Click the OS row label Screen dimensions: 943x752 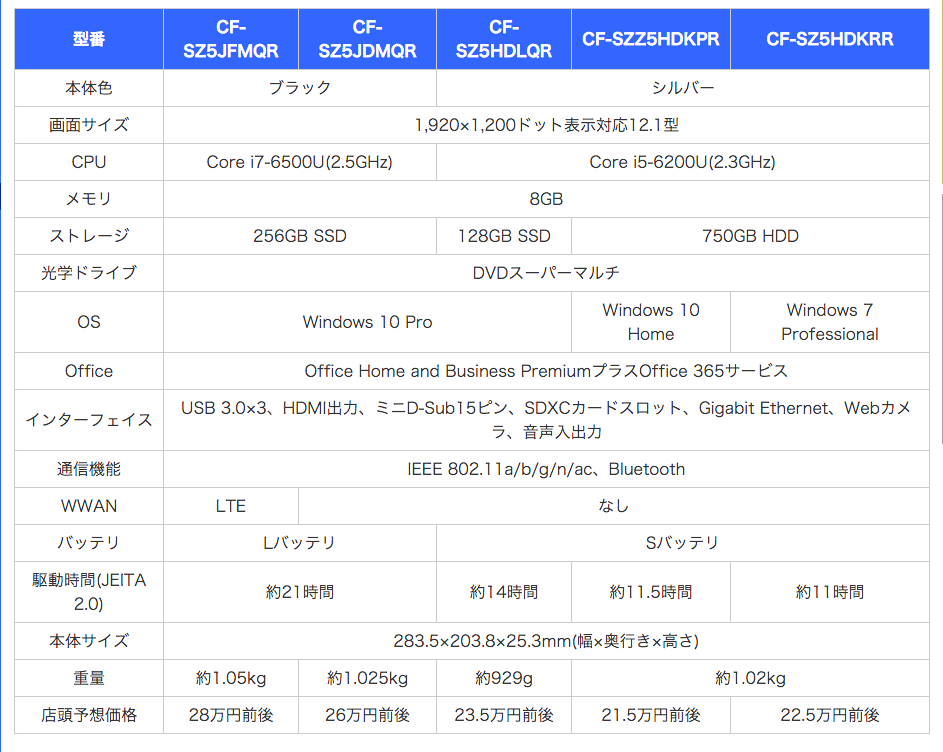(x=89, y=322)
